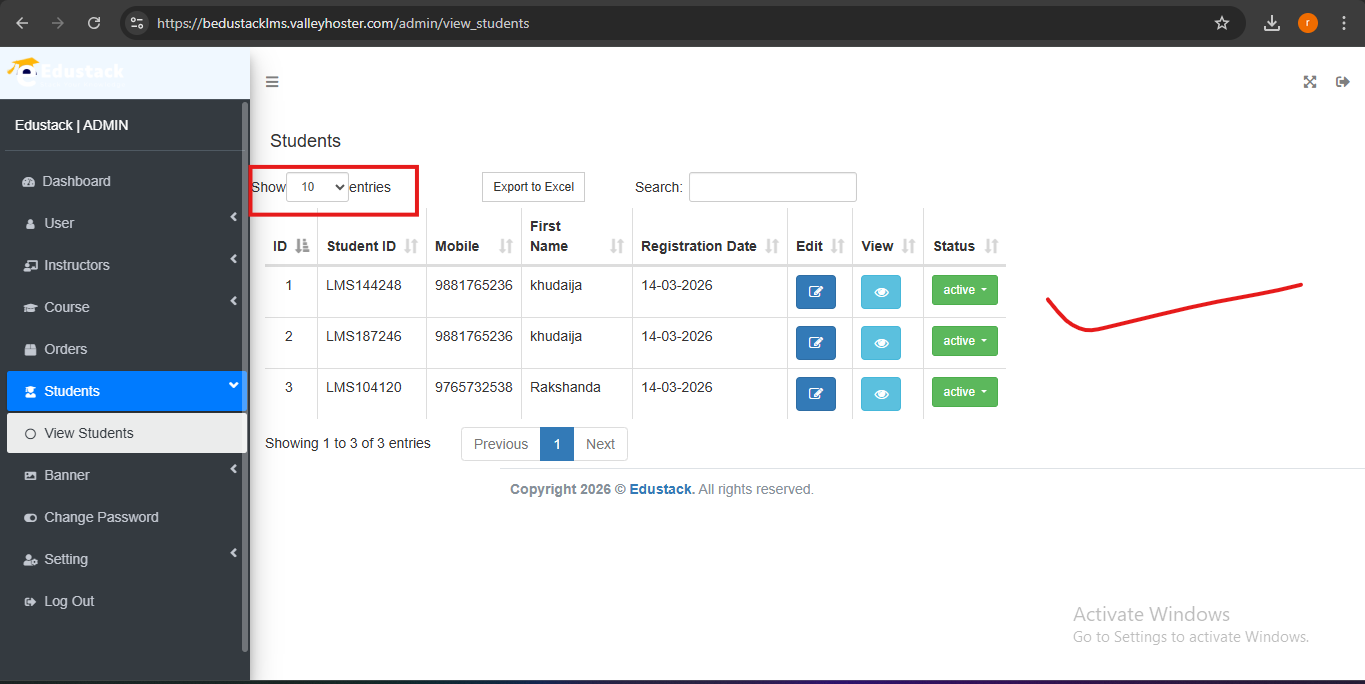The width and height of the screenshot is (1365, 684).
Task: Enter fullscreen with the expand icon
Action: point(1310,82)
